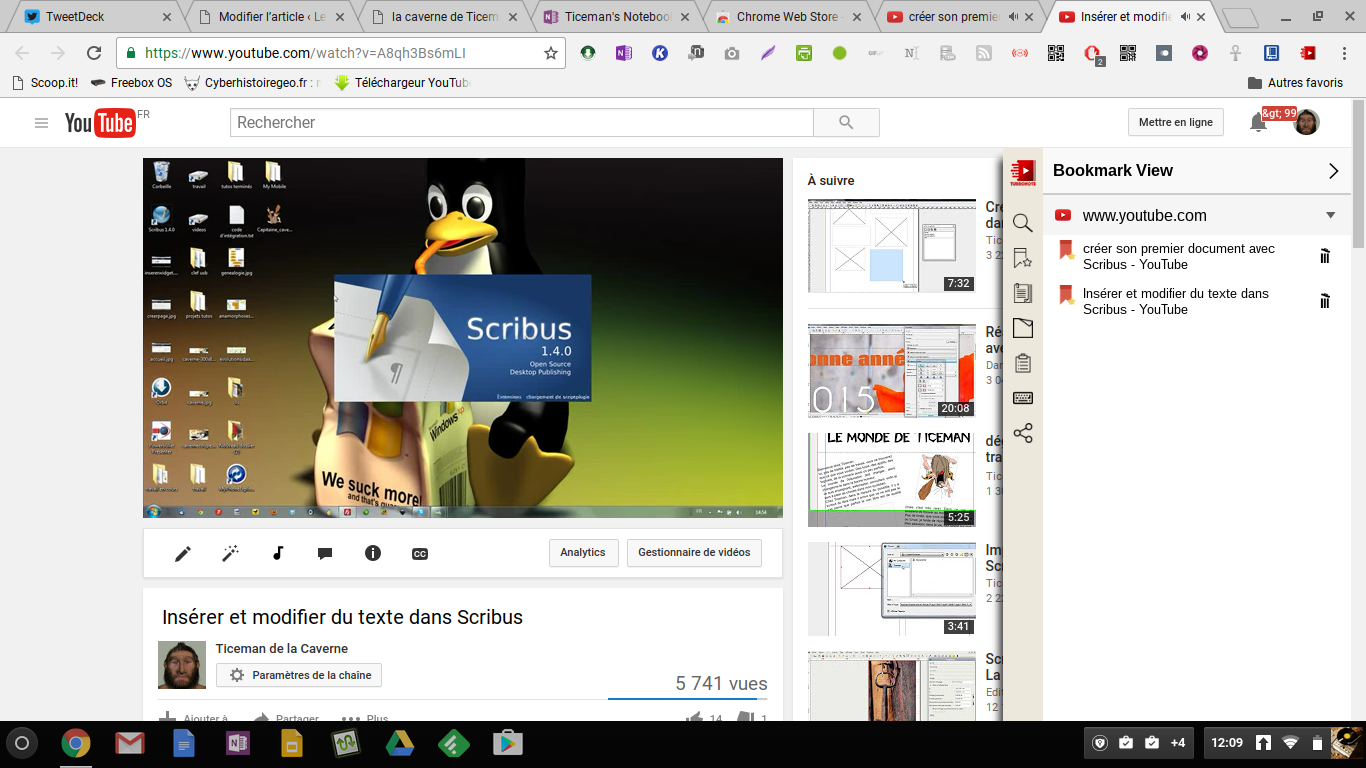
Task: Switch to the 'créer son premier' YouTube tab
Action: pos(960,16)
